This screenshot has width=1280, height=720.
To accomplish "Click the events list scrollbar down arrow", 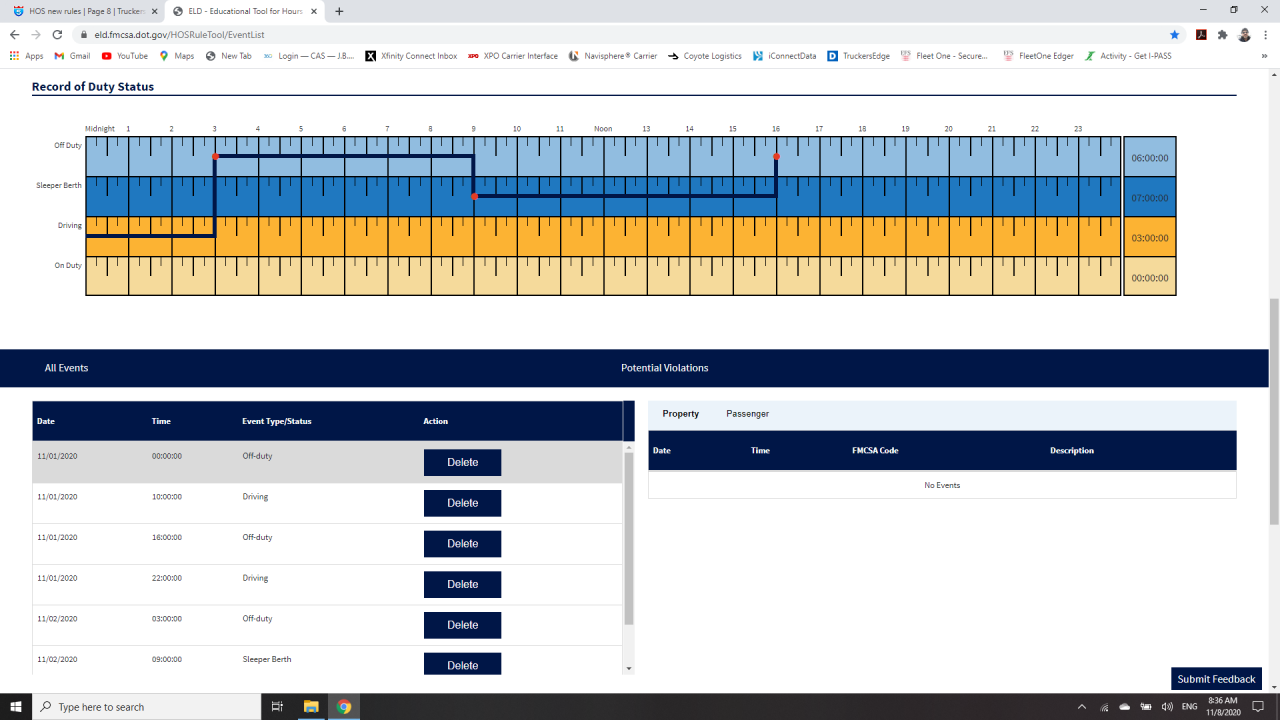I will [629, 668].
